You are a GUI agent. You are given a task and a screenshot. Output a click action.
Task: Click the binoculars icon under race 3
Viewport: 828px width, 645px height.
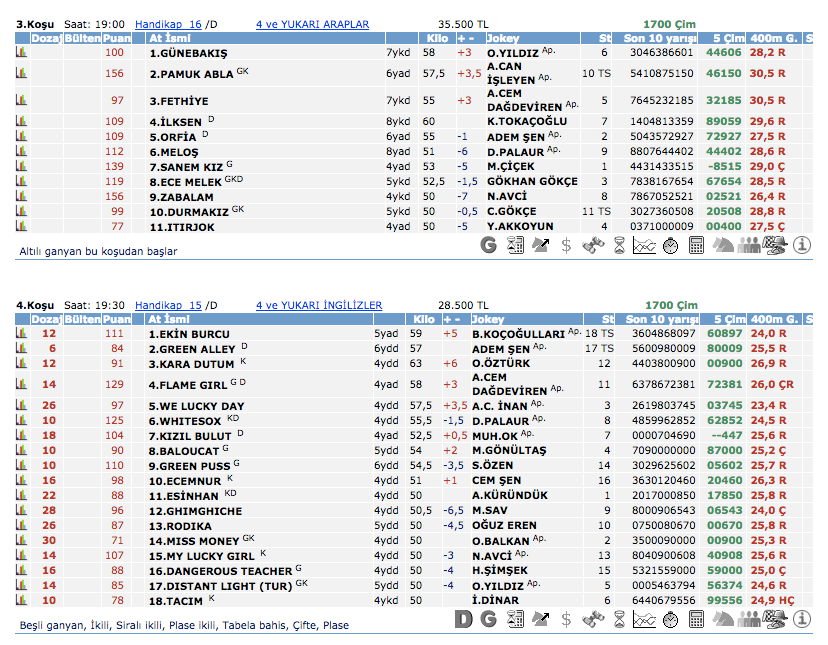pos(593,245)
